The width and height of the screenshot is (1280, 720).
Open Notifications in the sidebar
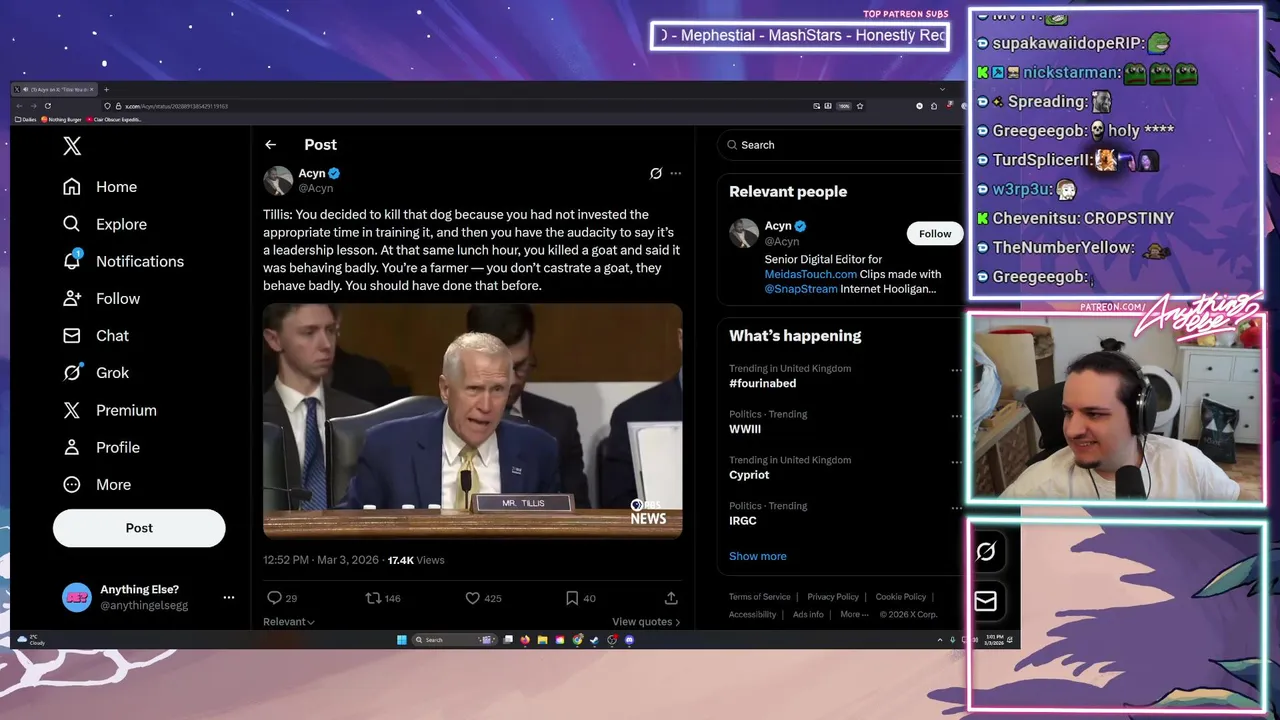123,261
